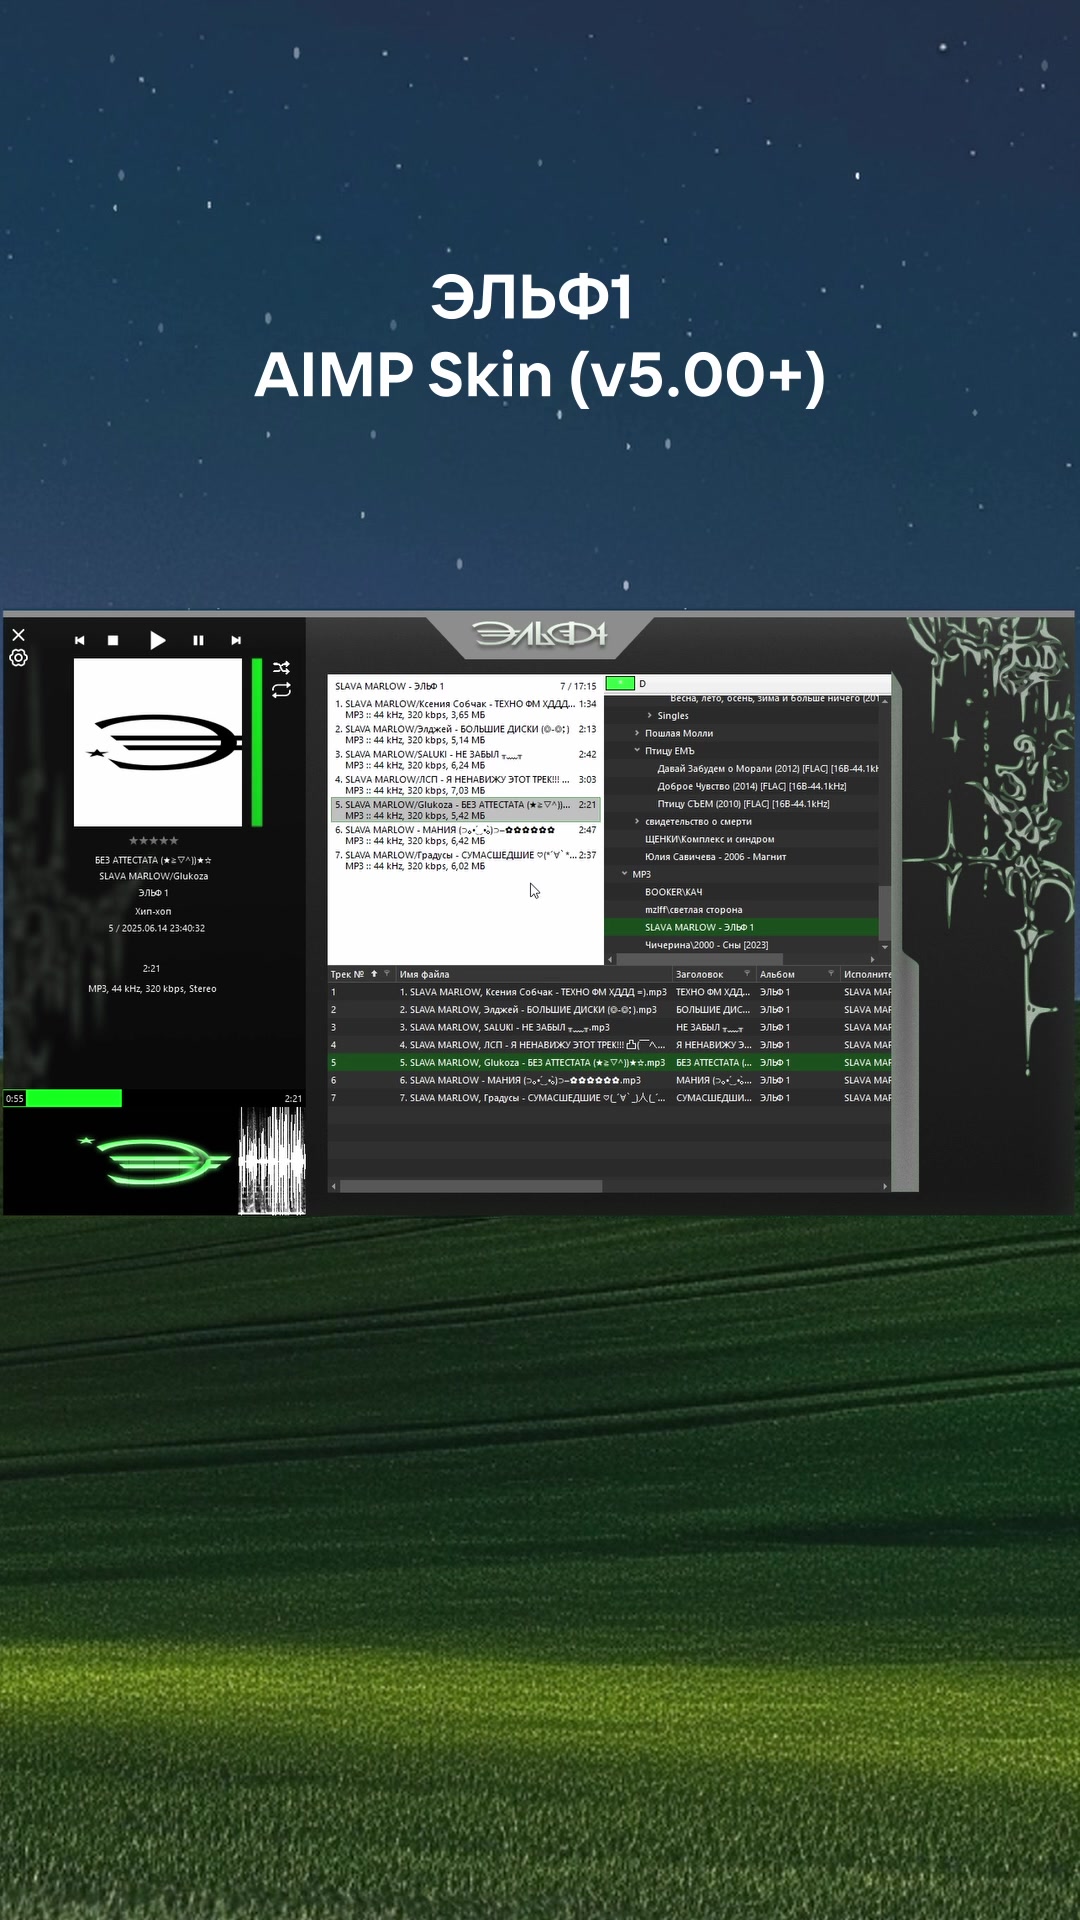
Task: Rate the track with the stars
Action: pyautogui.click(x=154, y=841)
